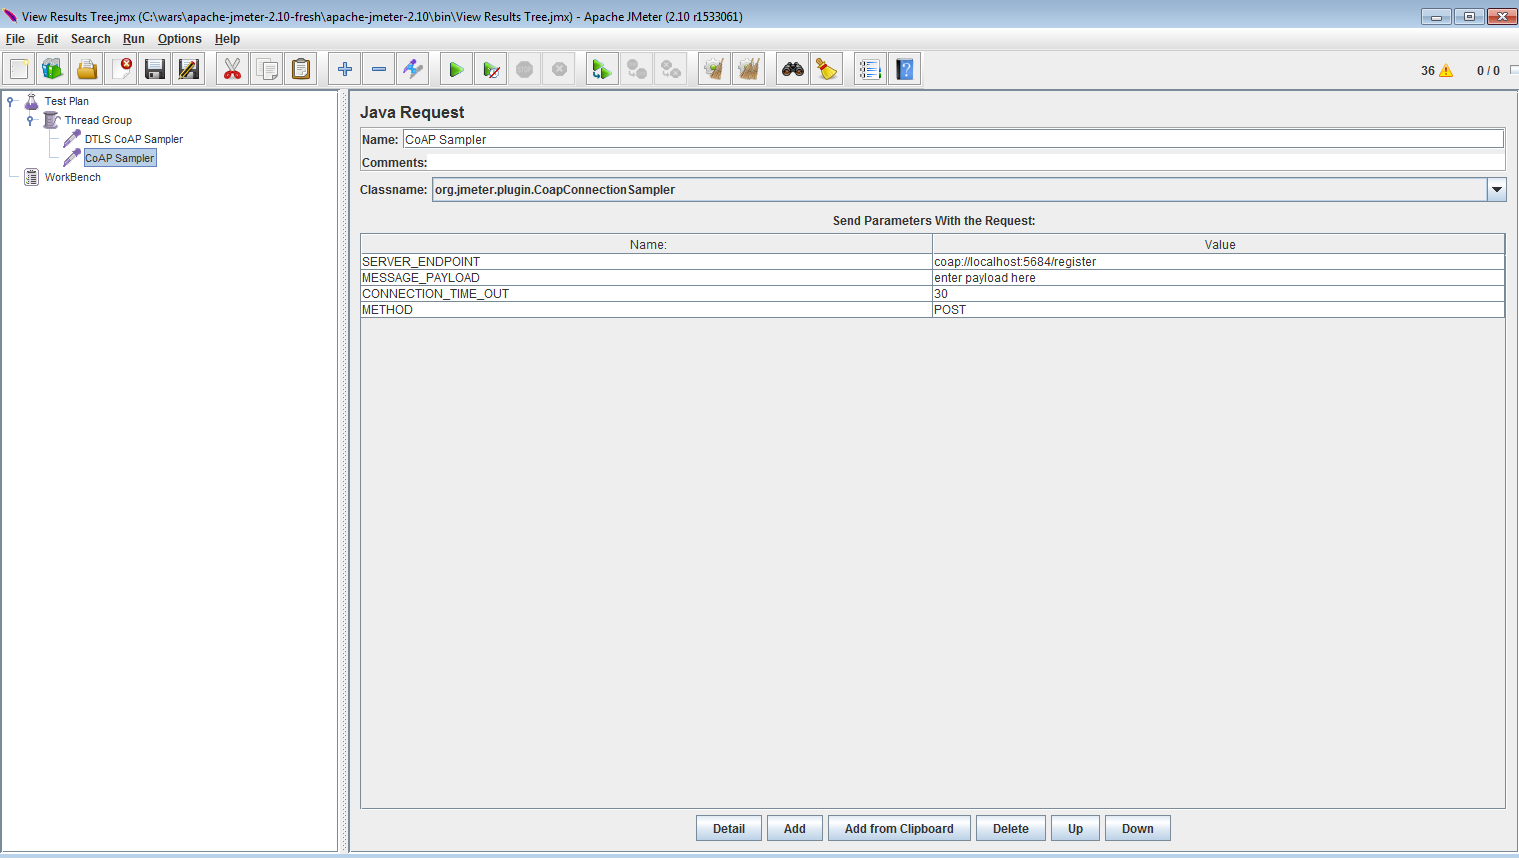Start the test with green play icon

[456, 69]
